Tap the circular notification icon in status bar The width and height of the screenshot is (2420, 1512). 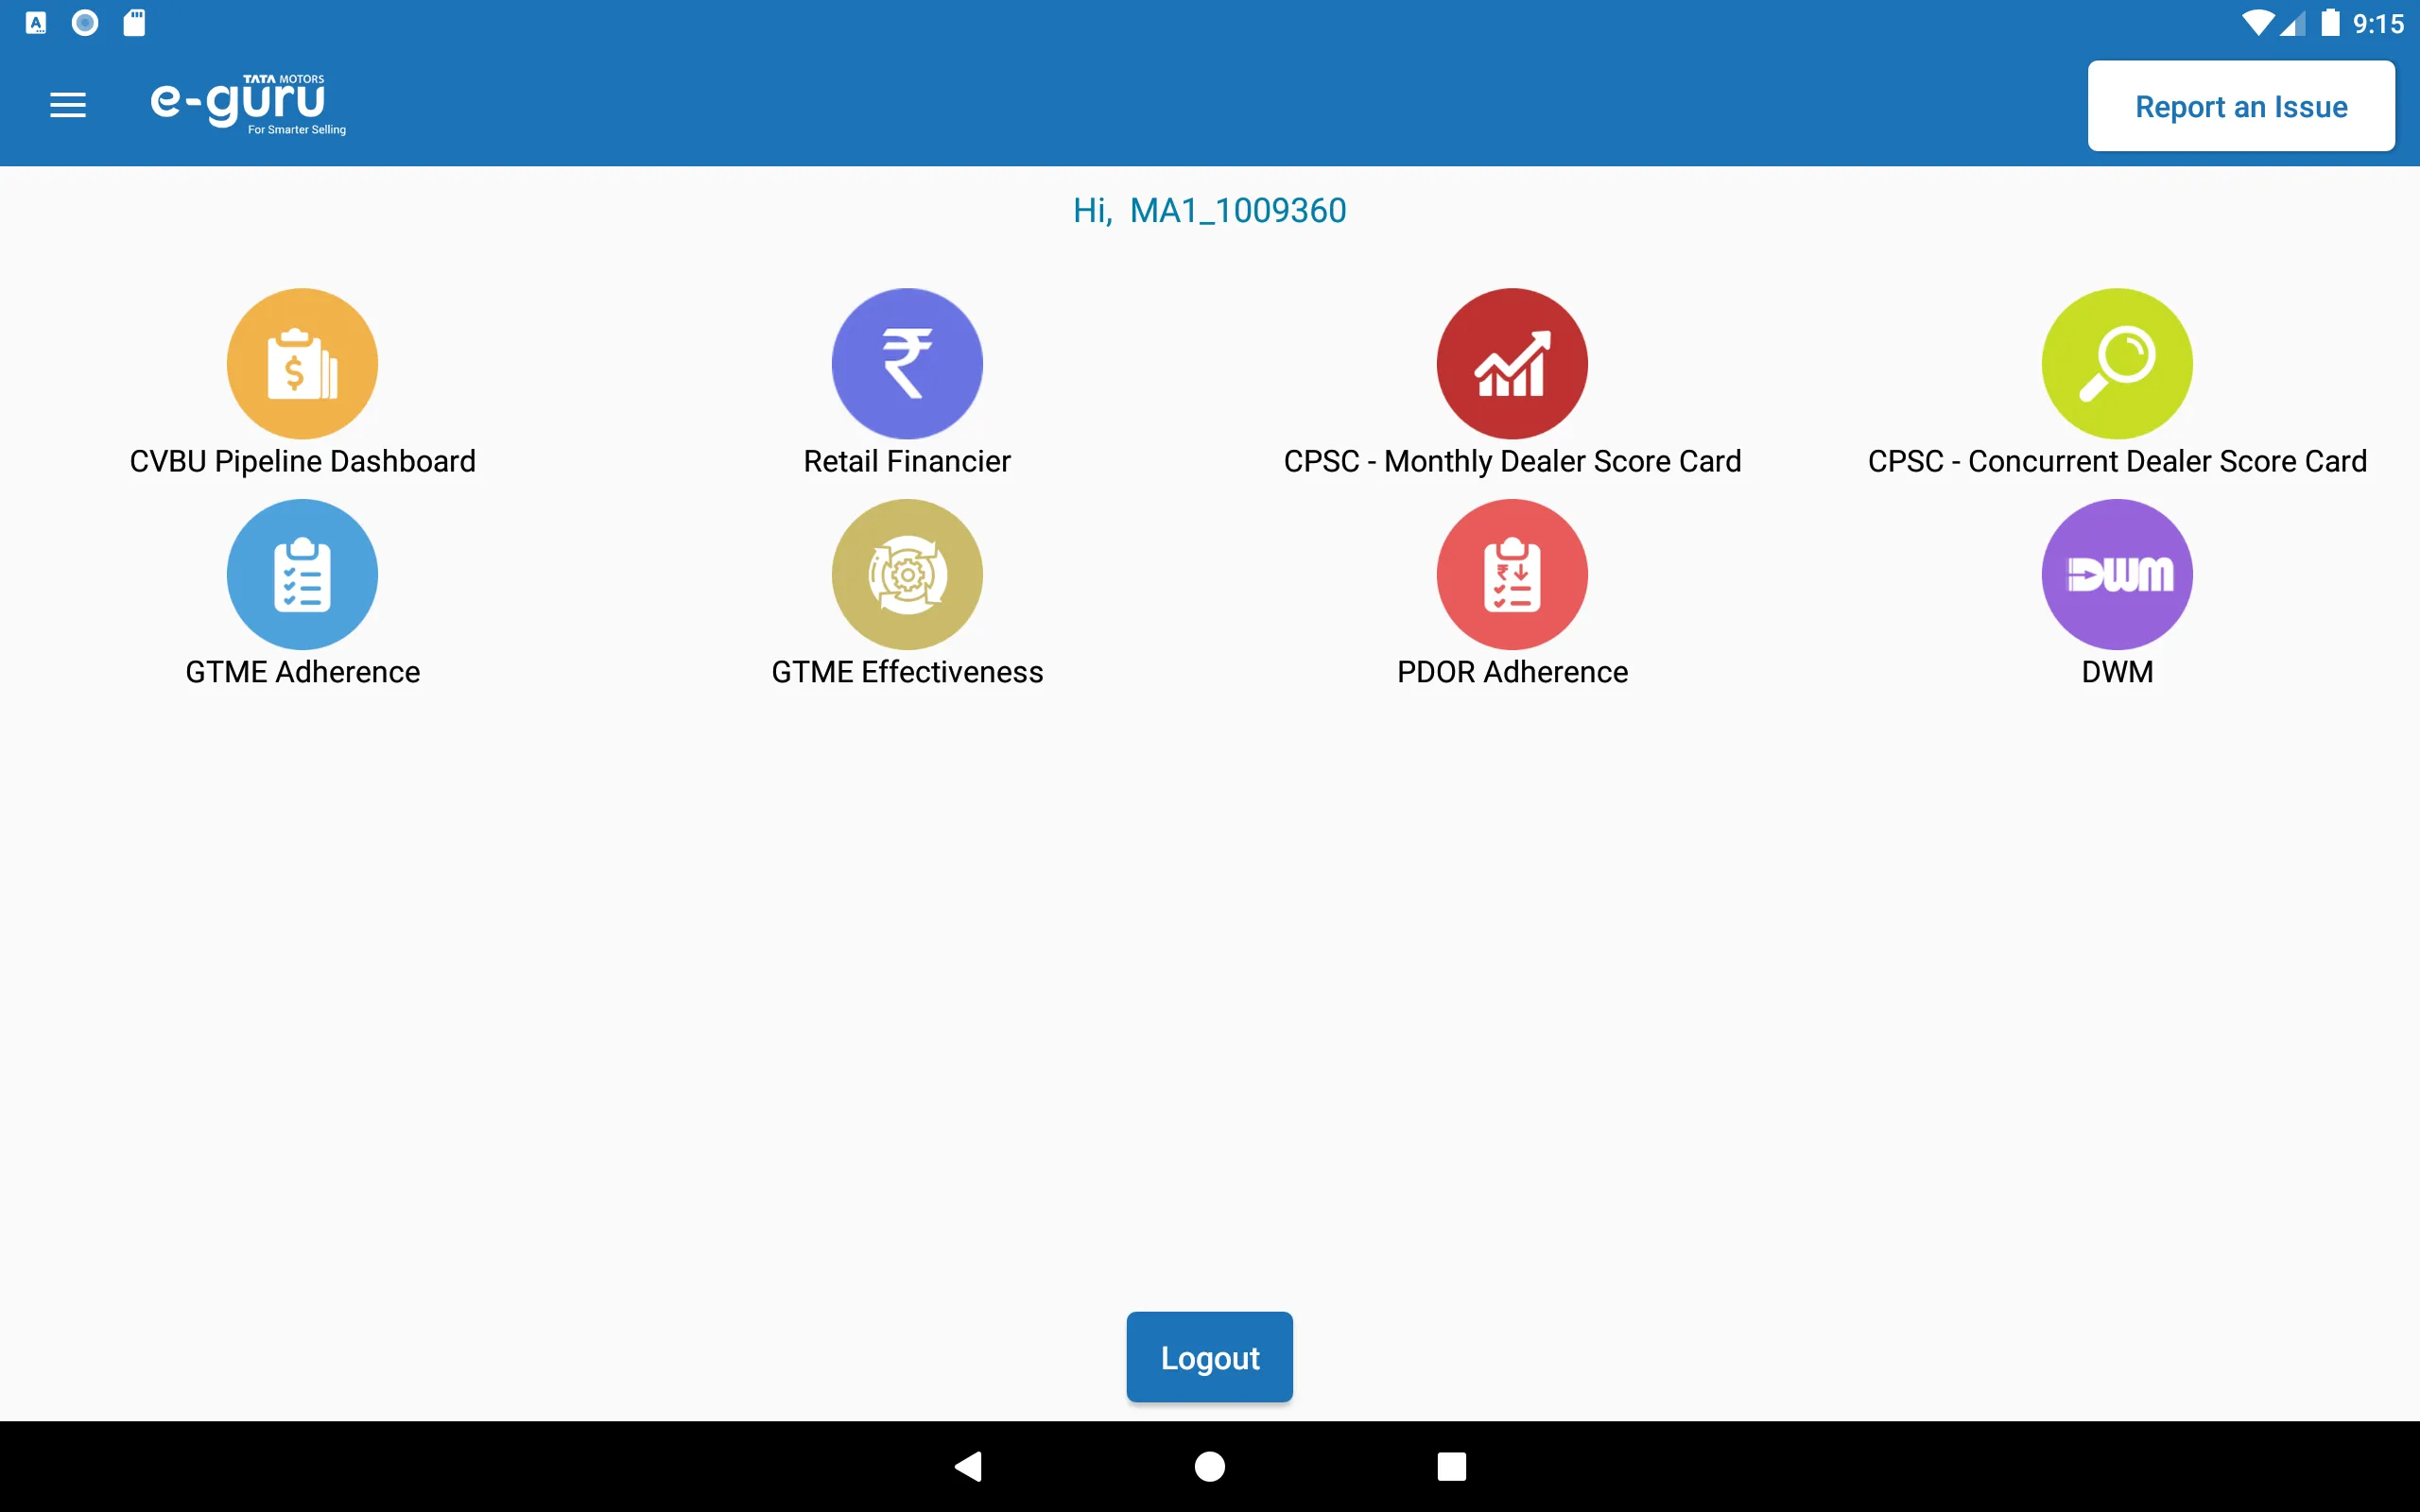point(85,22)
